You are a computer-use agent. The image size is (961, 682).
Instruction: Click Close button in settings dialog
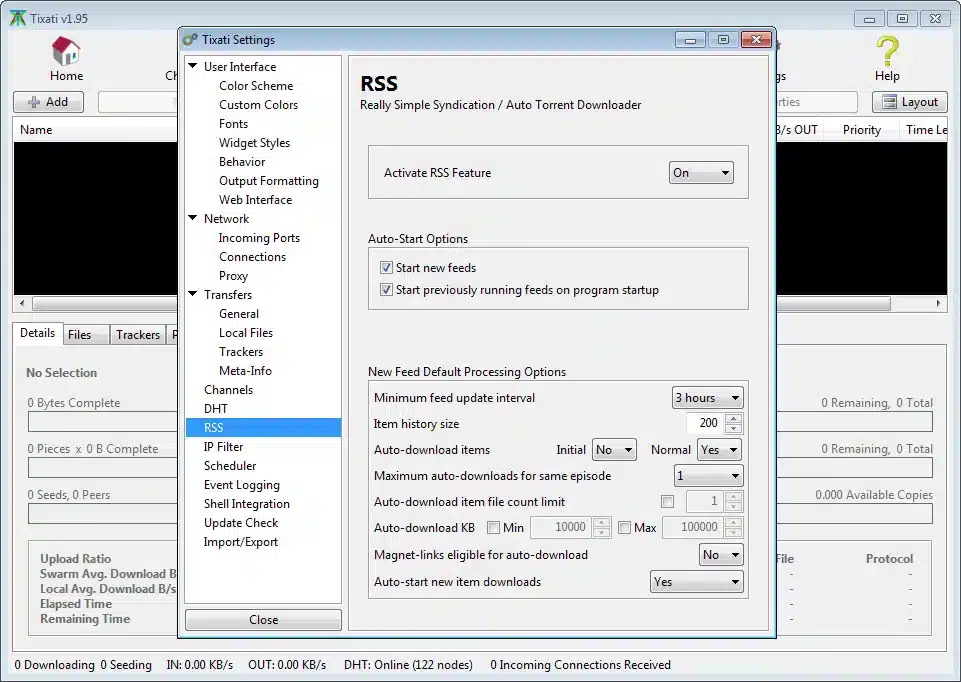tap(264, 619)
